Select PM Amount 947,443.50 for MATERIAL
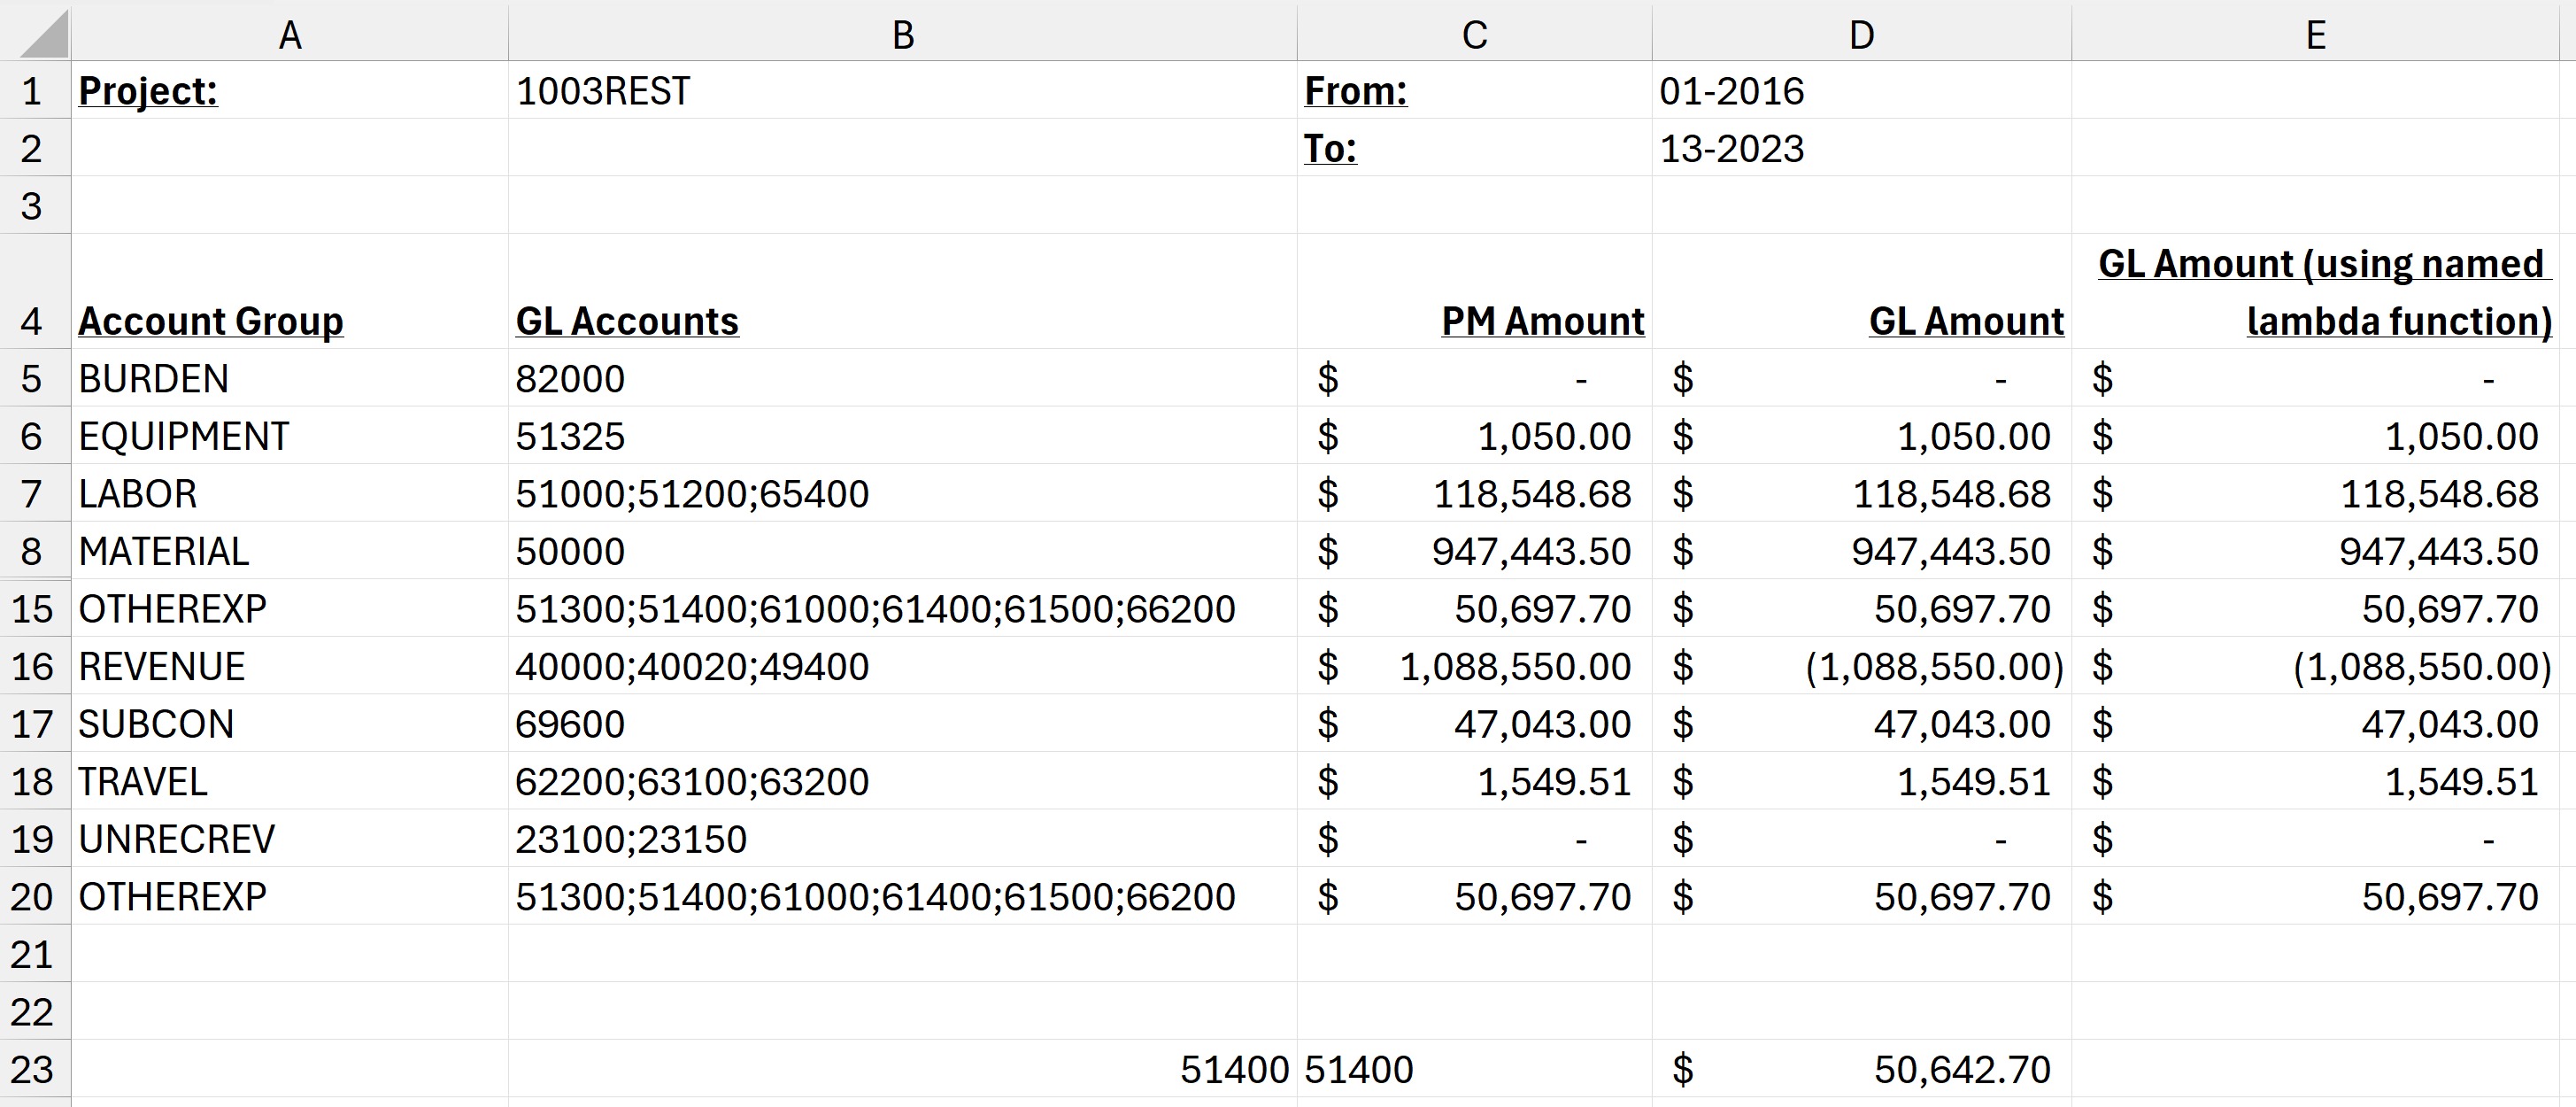 click(x=1475, y=551)
